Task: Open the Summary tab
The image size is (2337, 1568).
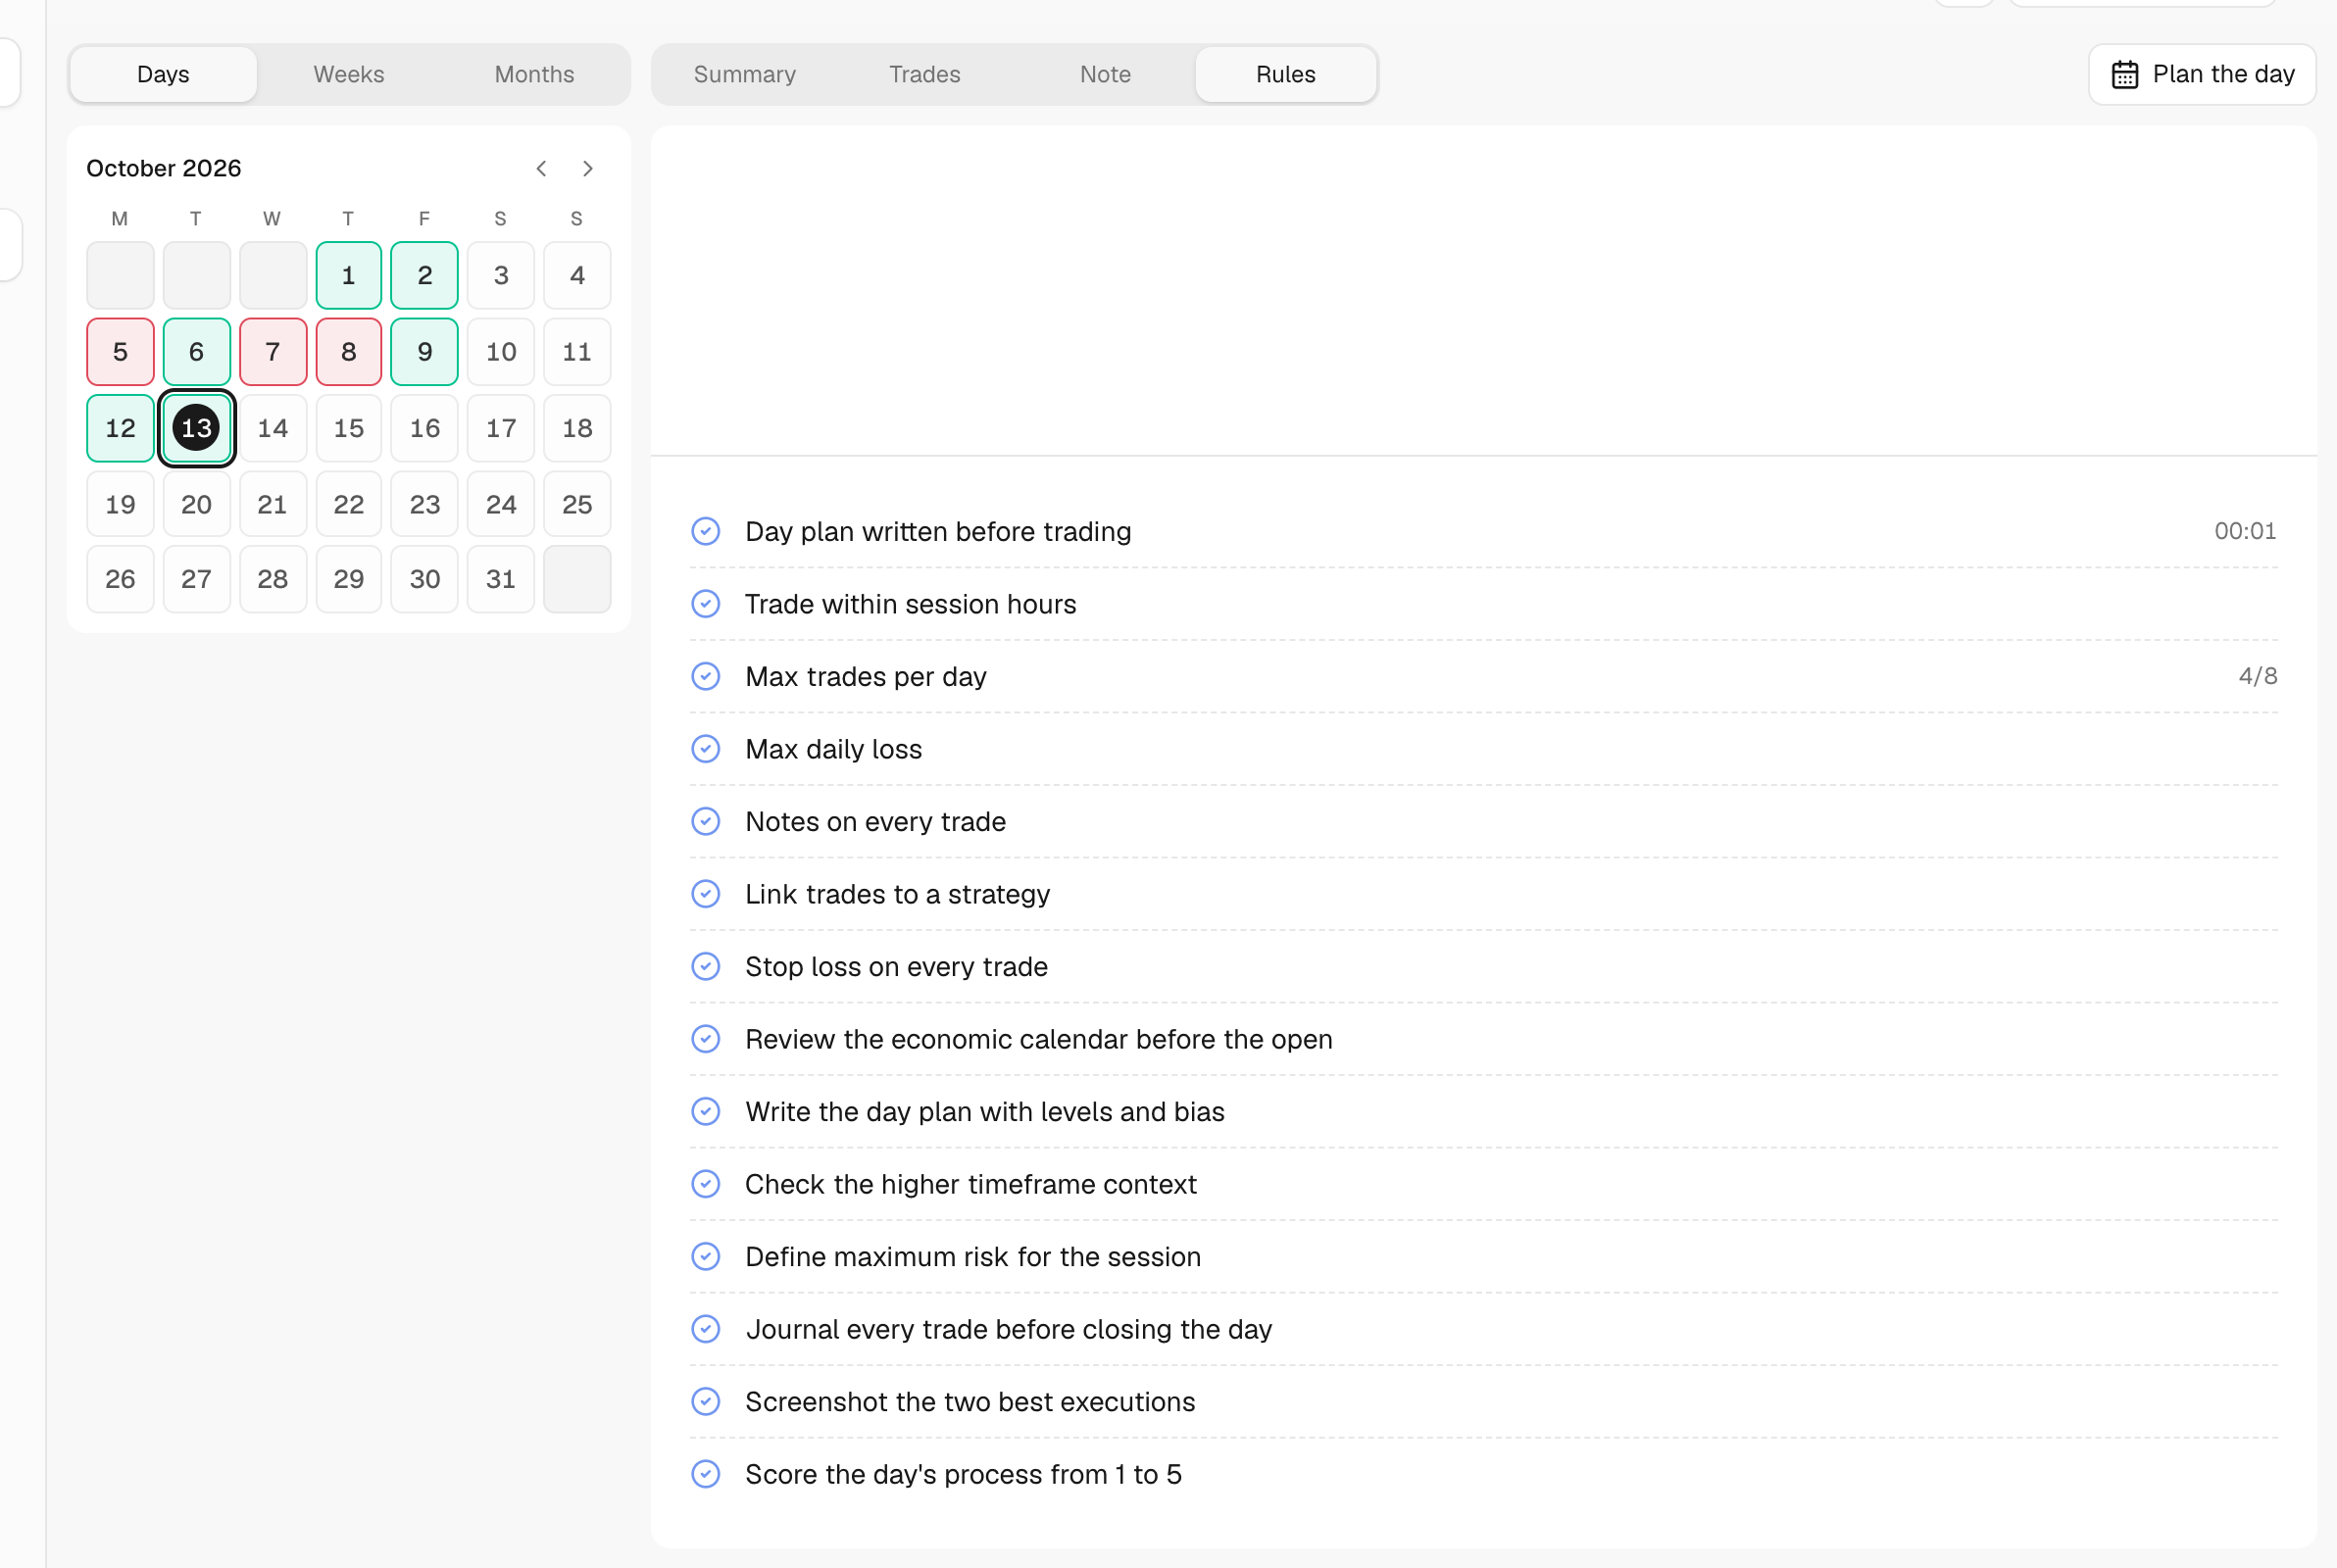Action: pos(745,74)
